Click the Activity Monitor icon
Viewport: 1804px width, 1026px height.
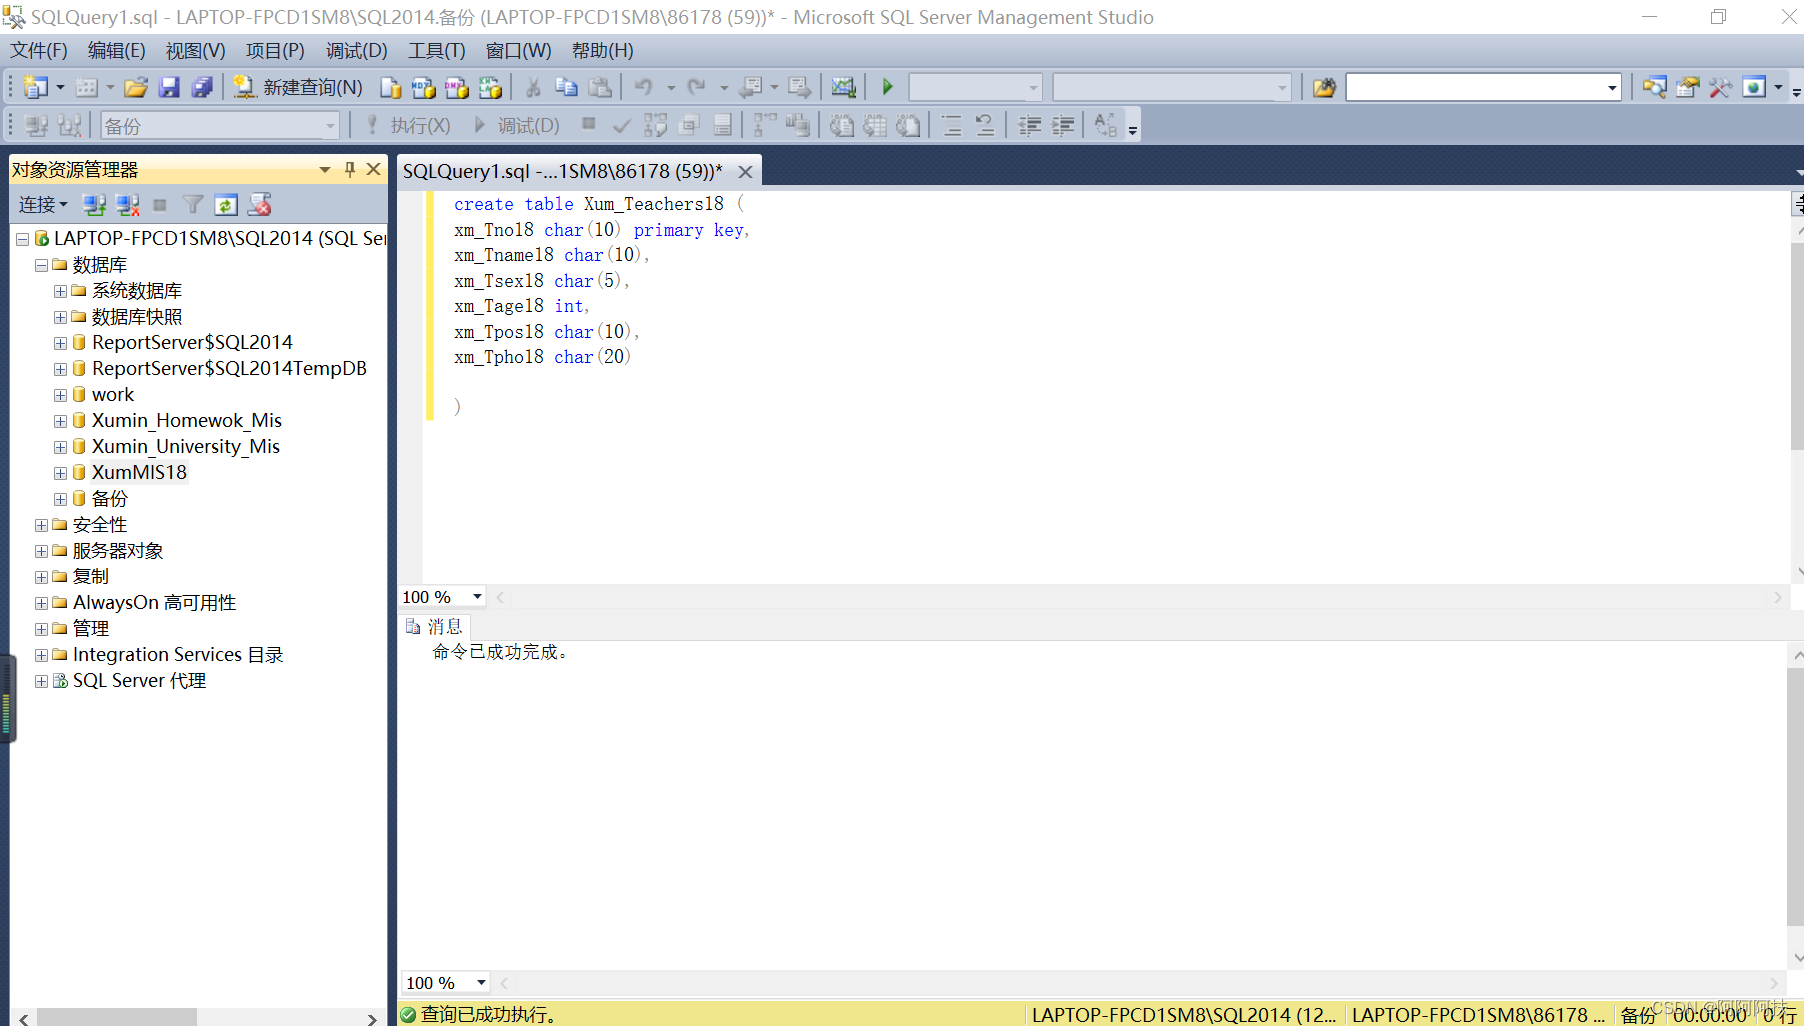coord(843,88)
